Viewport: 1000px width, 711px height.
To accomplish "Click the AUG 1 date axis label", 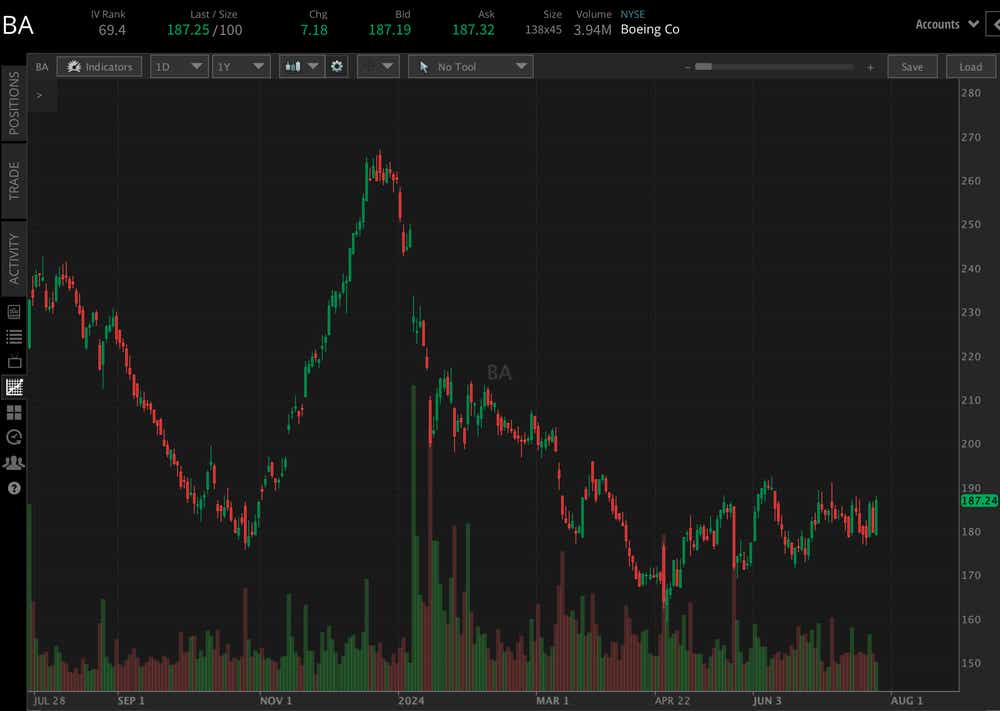I will click(907, 701).
